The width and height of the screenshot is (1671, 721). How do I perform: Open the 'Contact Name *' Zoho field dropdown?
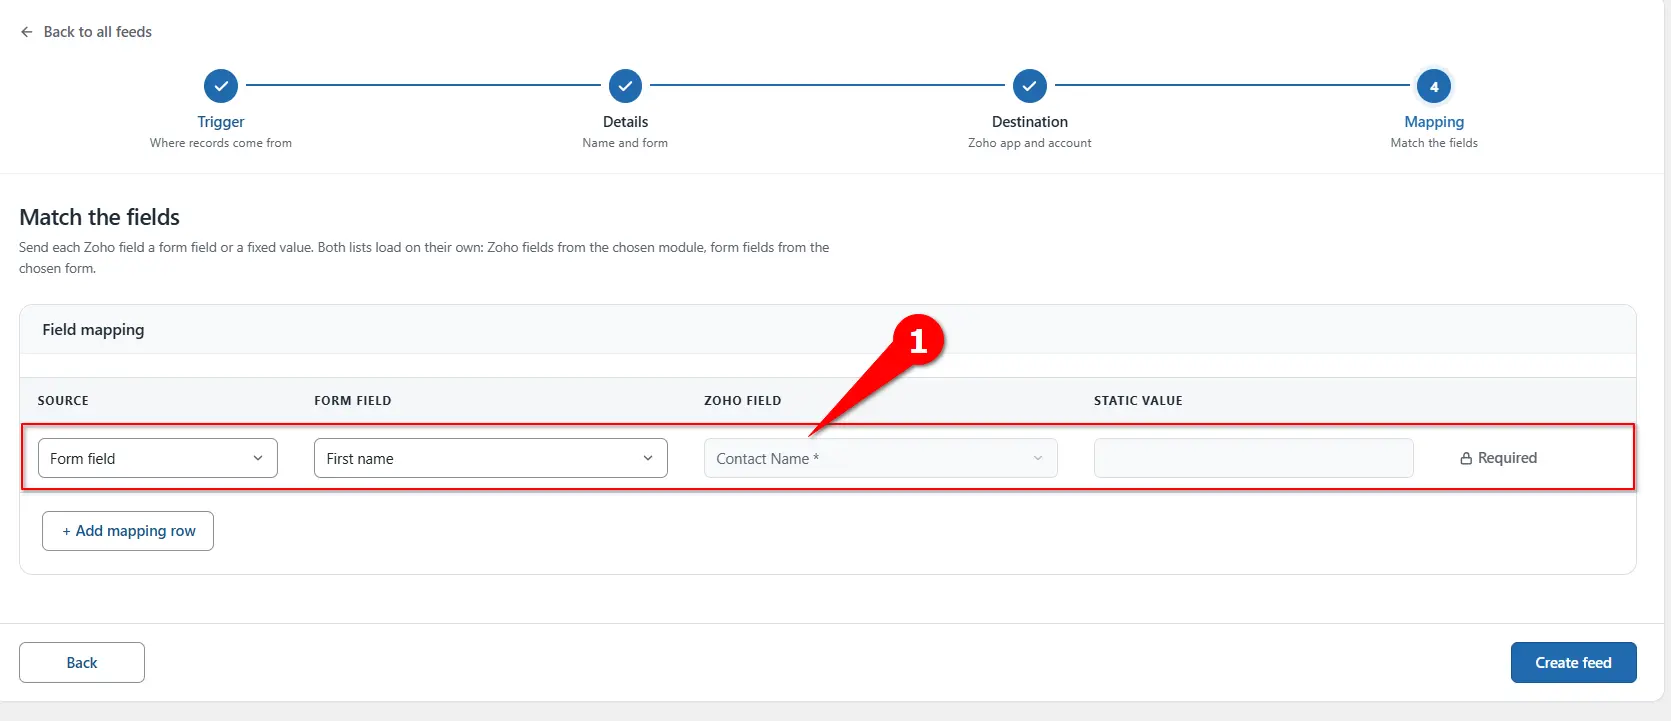click(x=881, y=458)
